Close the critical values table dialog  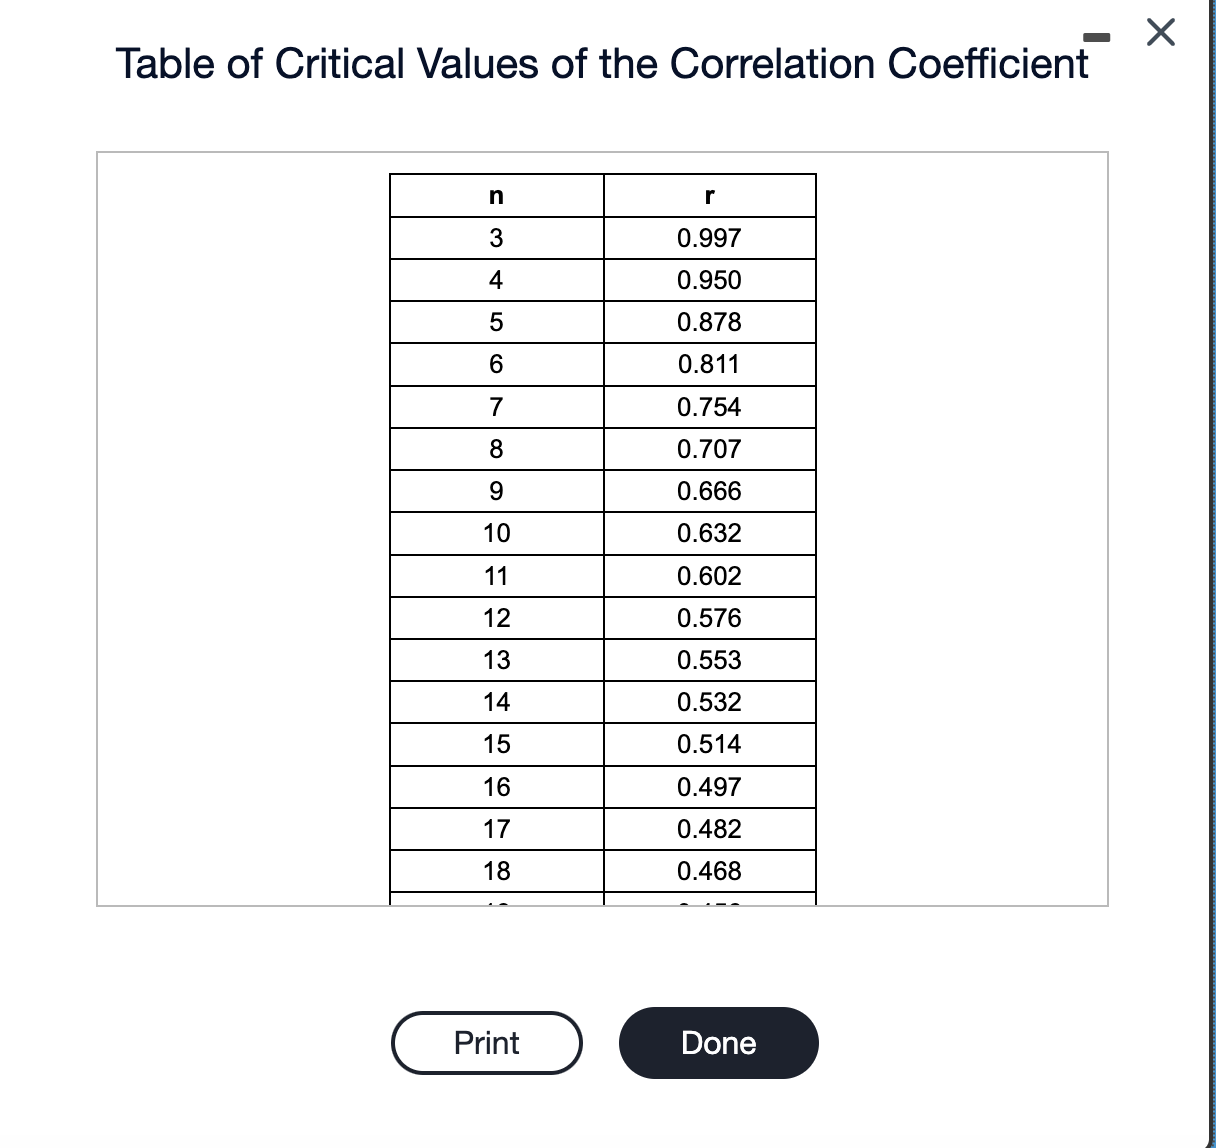tap(1159, 33)
